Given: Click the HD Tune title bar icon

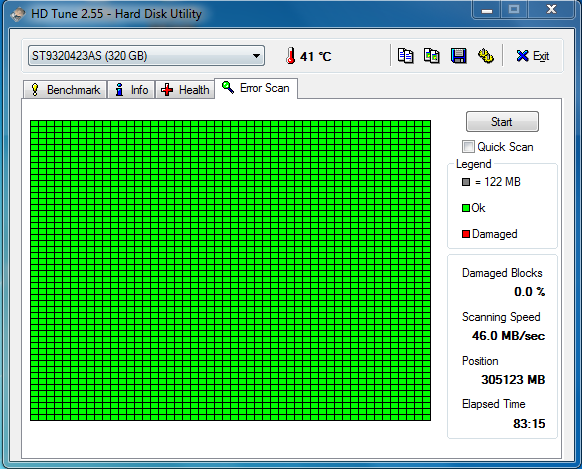Looking at the screenshot, I should (x=18, y=14).
